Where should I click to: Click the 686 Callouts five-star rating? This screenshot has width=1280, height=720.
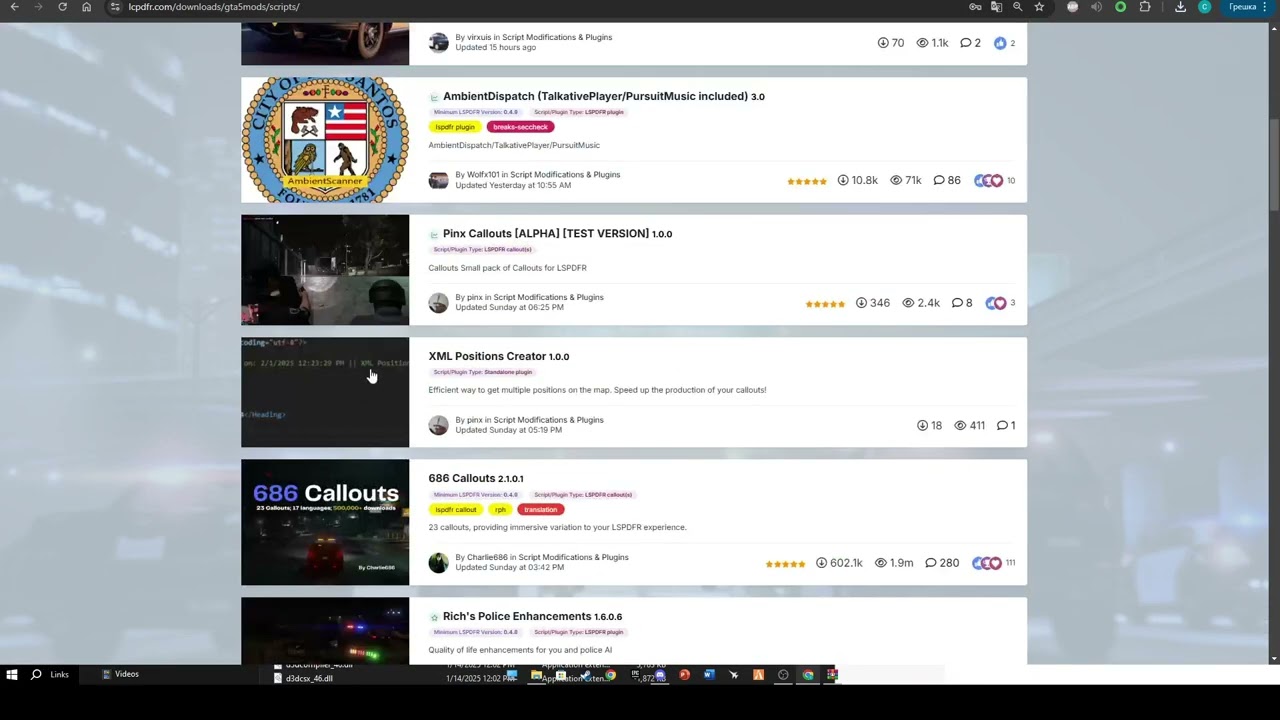click(785, 564)
